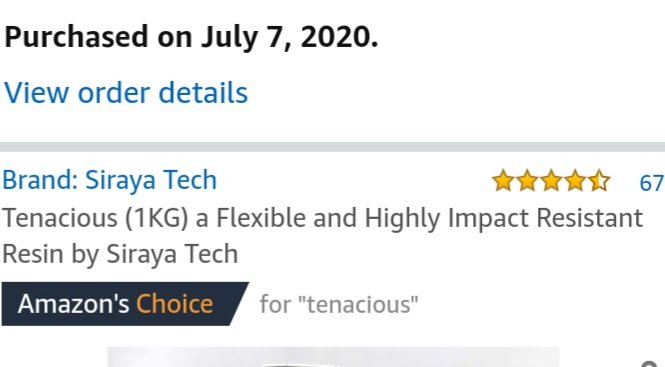This screenshot has width=665, height=367.
Task: Click the orange Choice word in badge
Action: click(175, 304)
